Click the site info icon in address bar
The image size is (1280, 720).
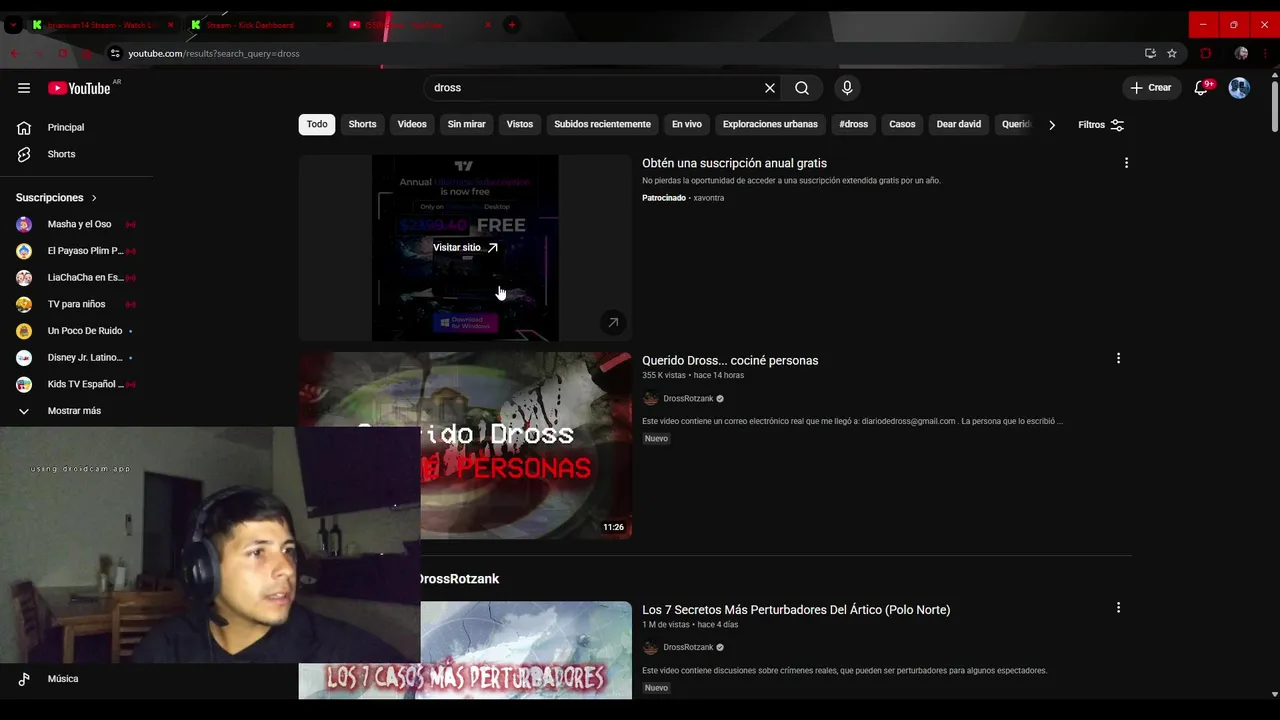[x=115, y=53]
